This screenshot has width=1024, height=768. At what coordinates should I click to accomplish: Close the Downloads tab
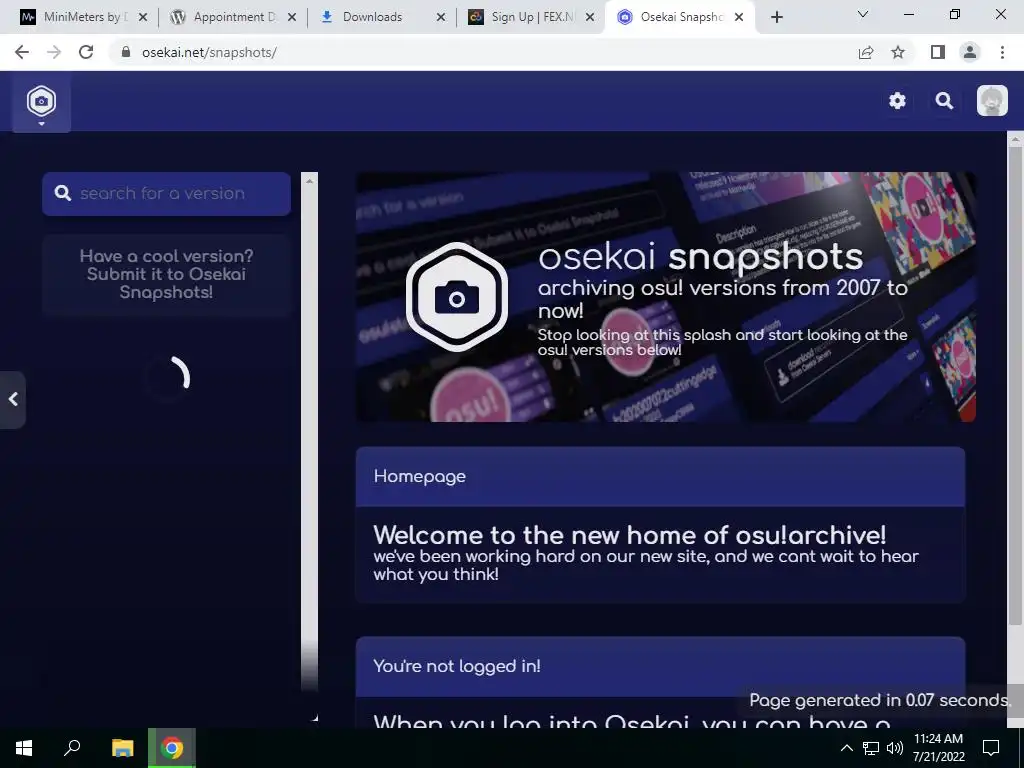click(441, 17)
